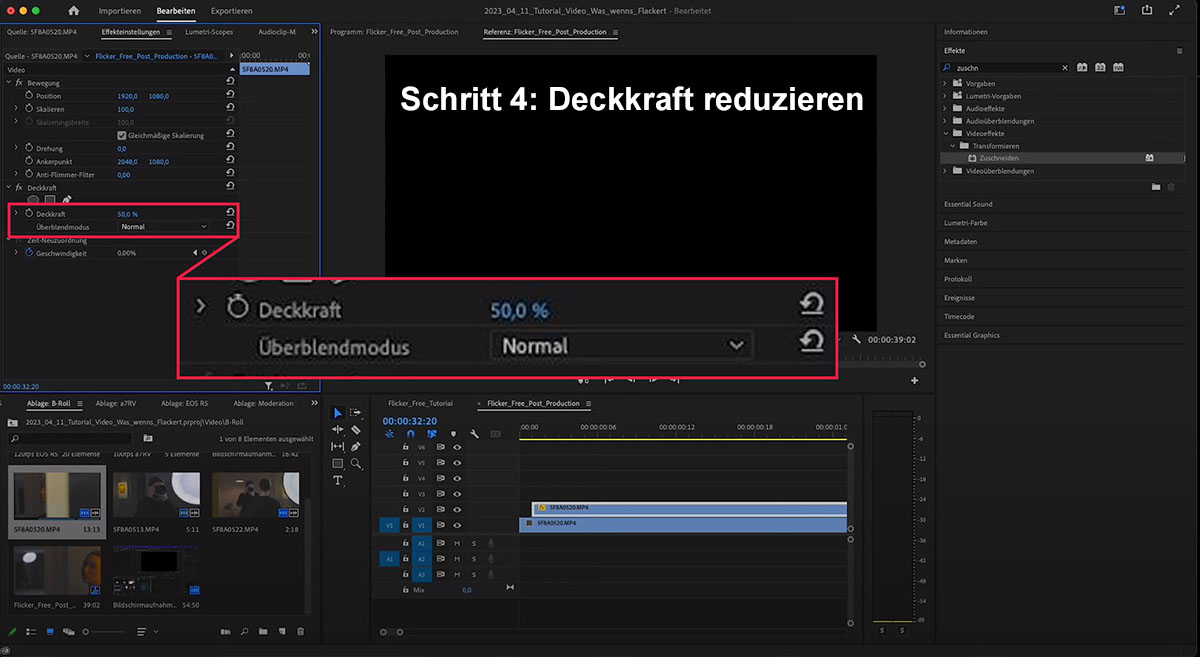Select the Track Select Forward tool
Screen dimensions: 1200x657
coord(355,412)
